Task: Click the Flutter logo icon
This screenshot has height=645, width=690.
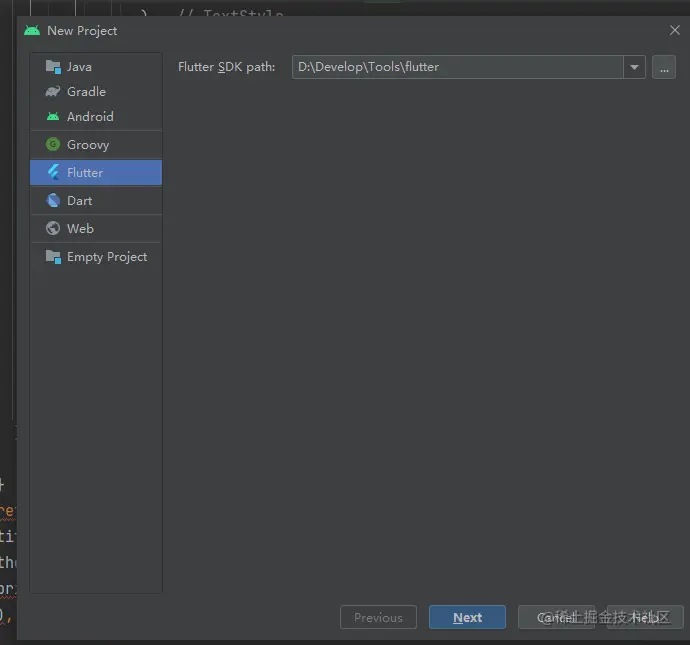Action: (x=53, y=172)
